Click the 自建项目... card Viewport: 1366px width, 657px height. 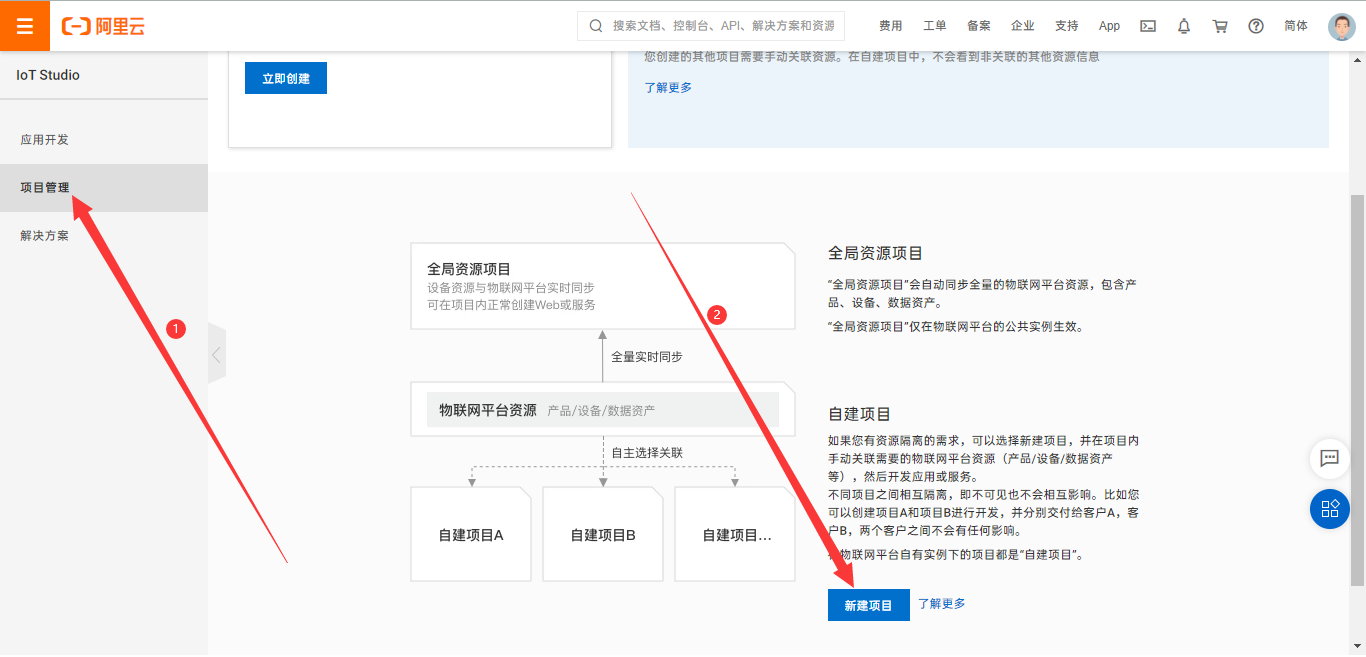click(x=736, y=534)
